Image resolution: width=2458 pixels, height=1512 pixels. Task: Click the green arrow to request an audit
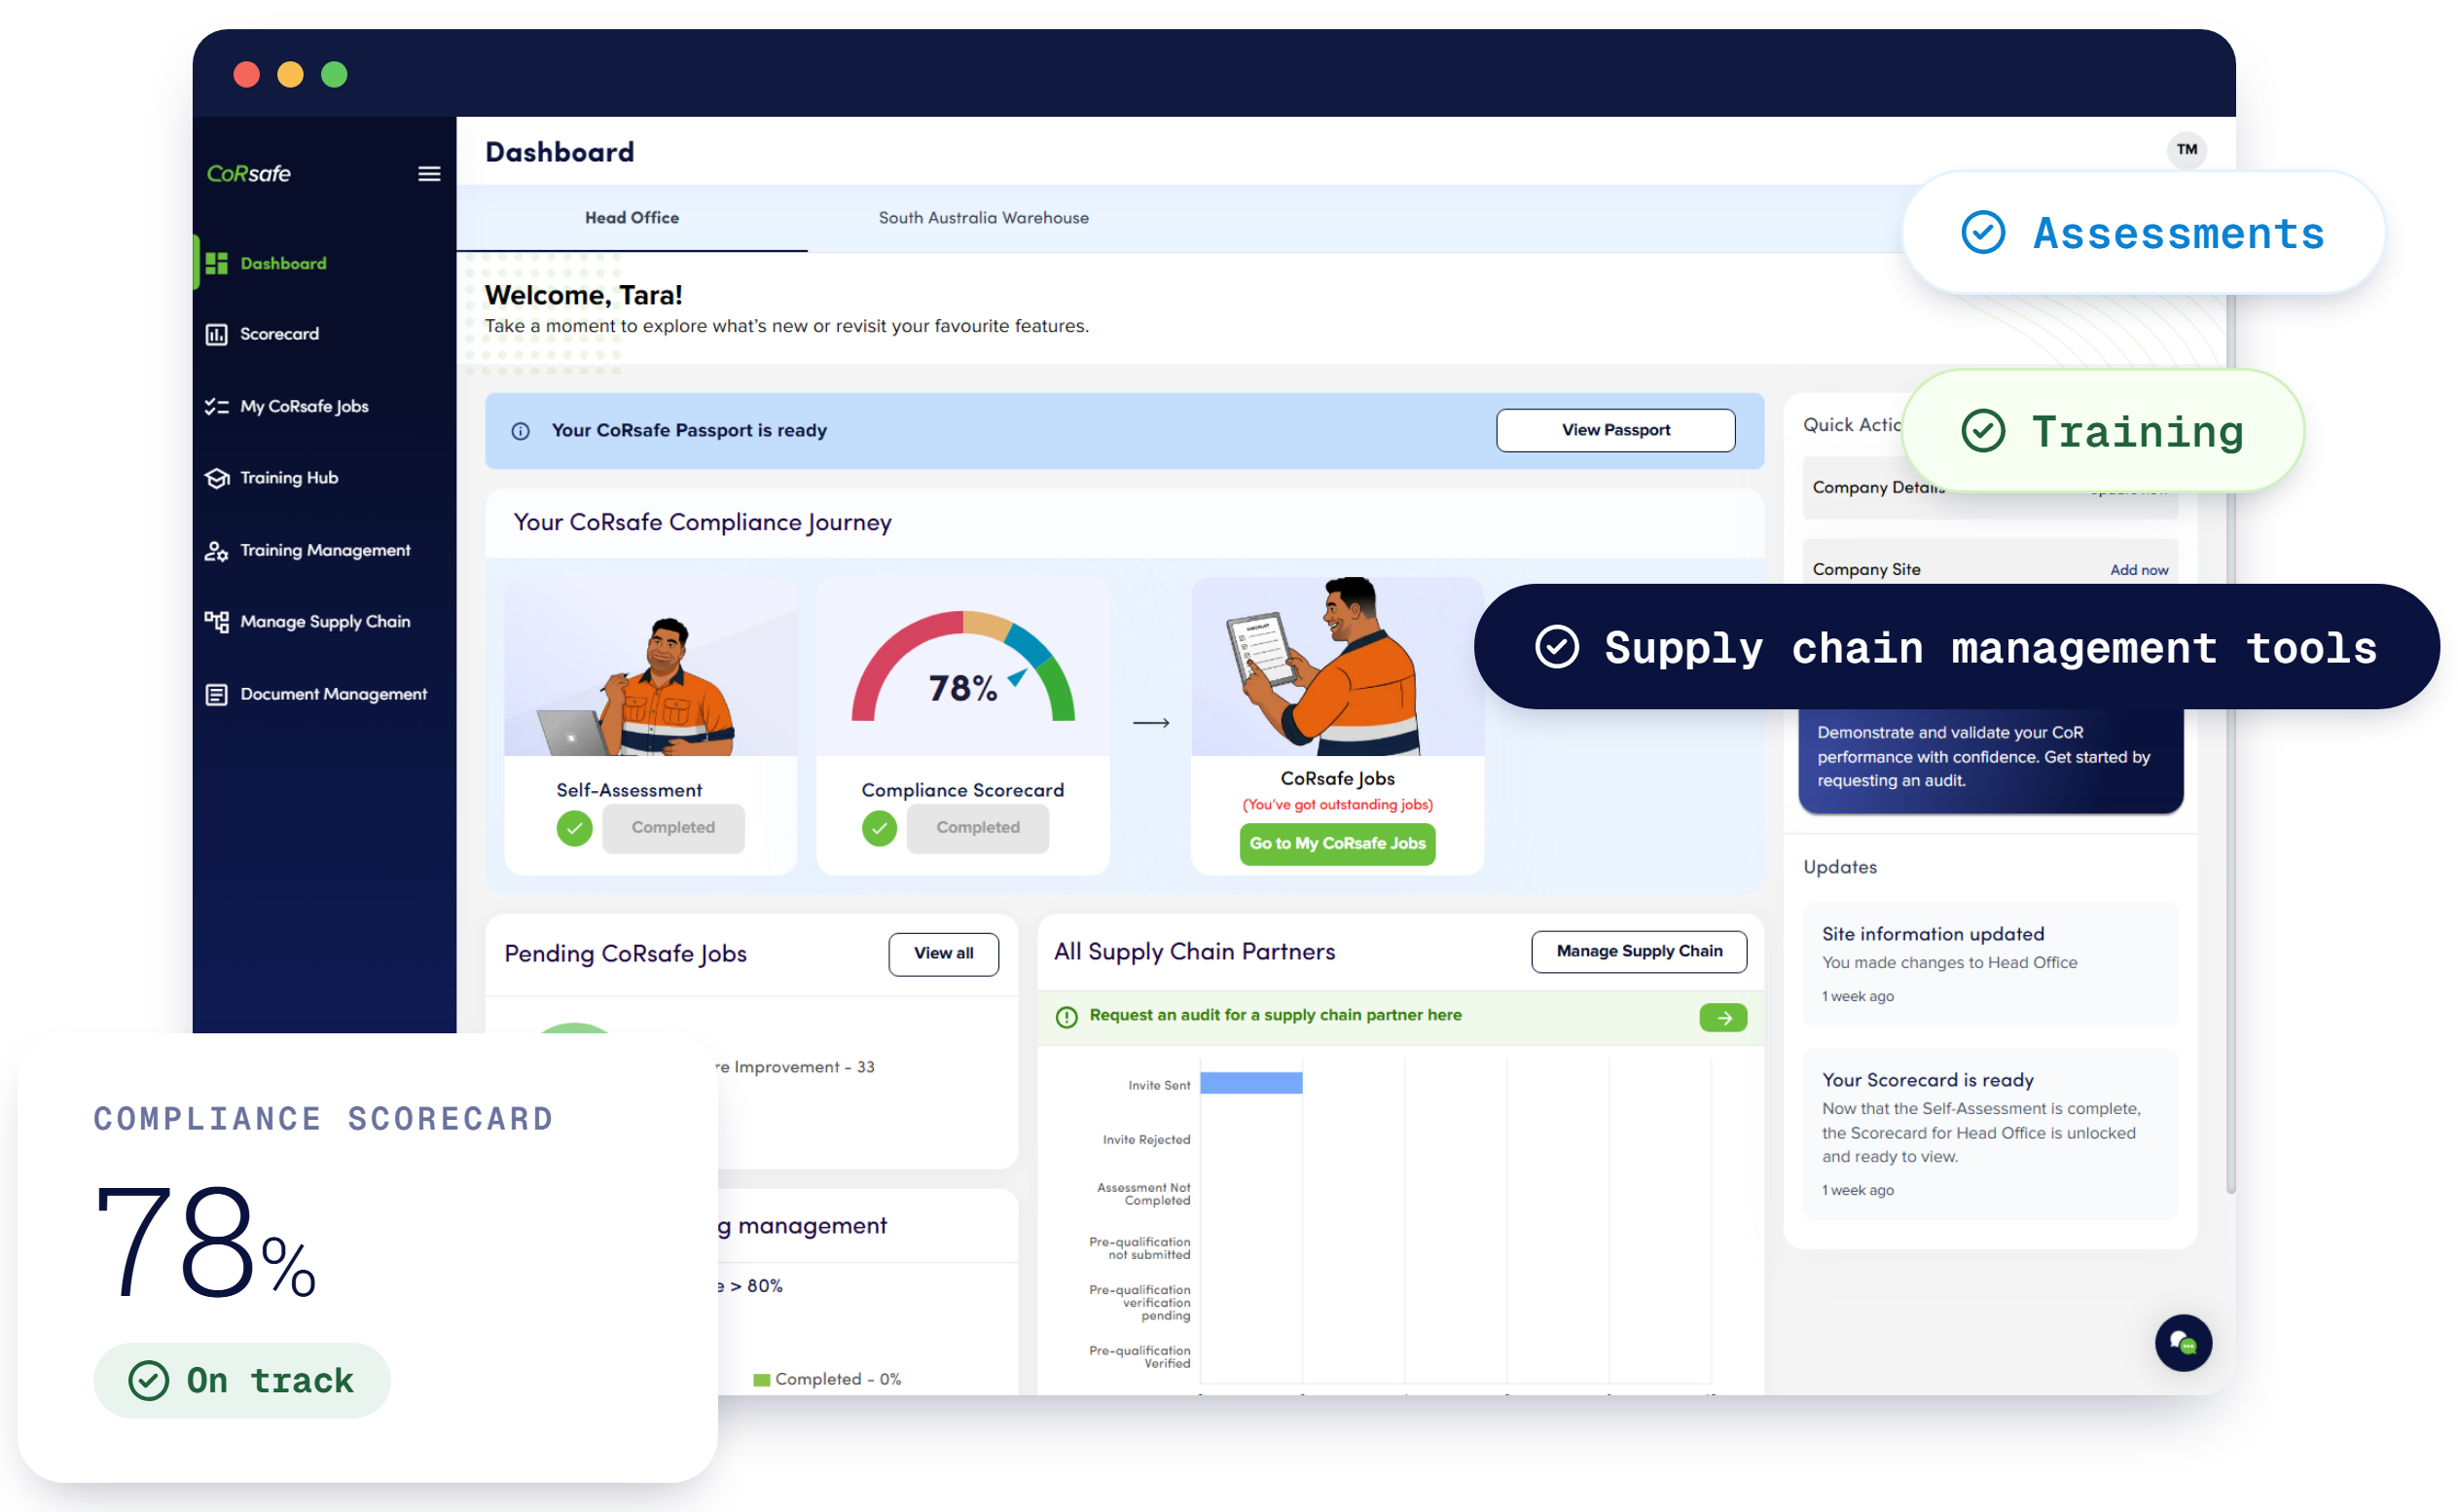click(x=1722, y=1017)
